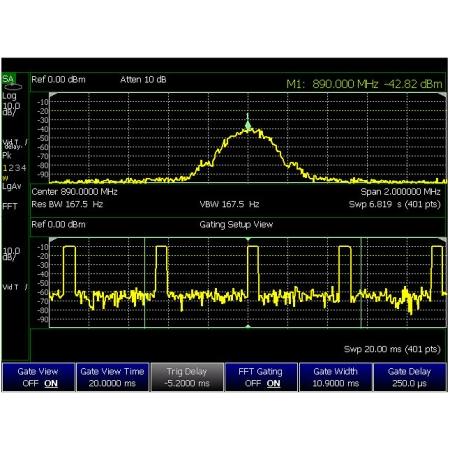Click the Atten 10 dB label
450x450 pixels.
coord(143,79)
